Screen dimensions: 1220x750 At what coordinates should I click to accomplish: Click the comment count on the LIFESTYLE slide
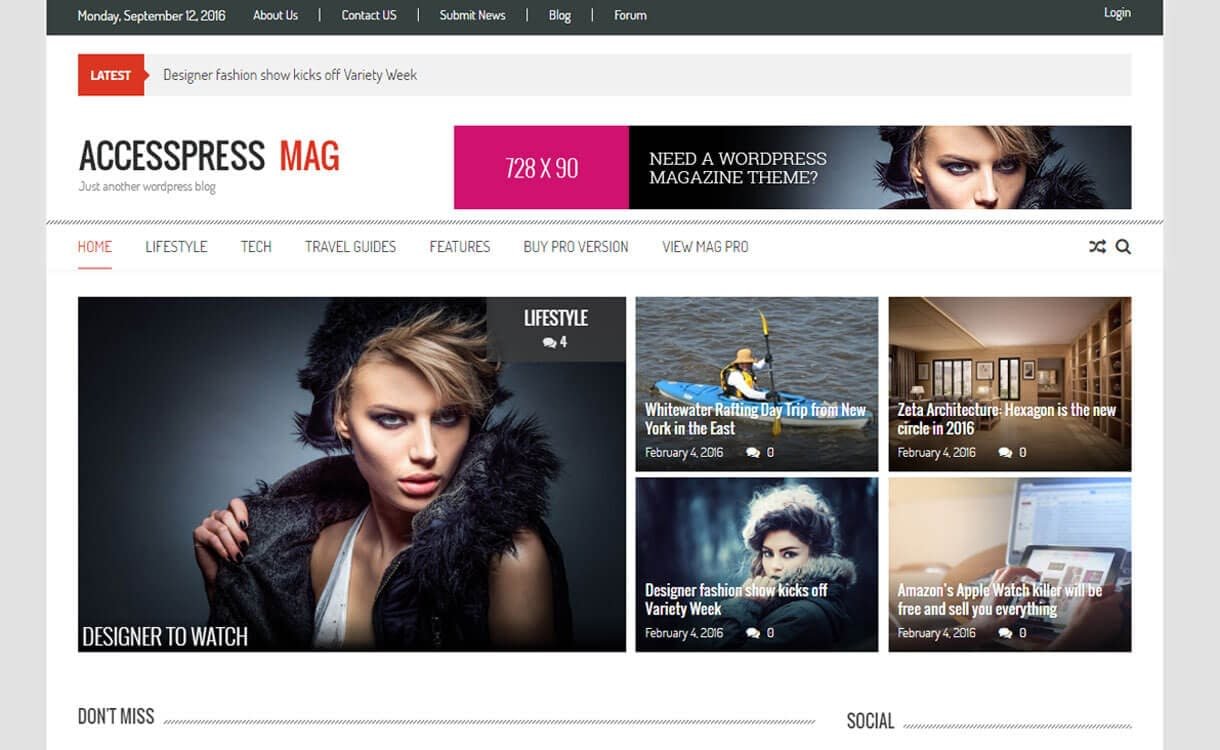pyautogui.click(x=555, y=341)
